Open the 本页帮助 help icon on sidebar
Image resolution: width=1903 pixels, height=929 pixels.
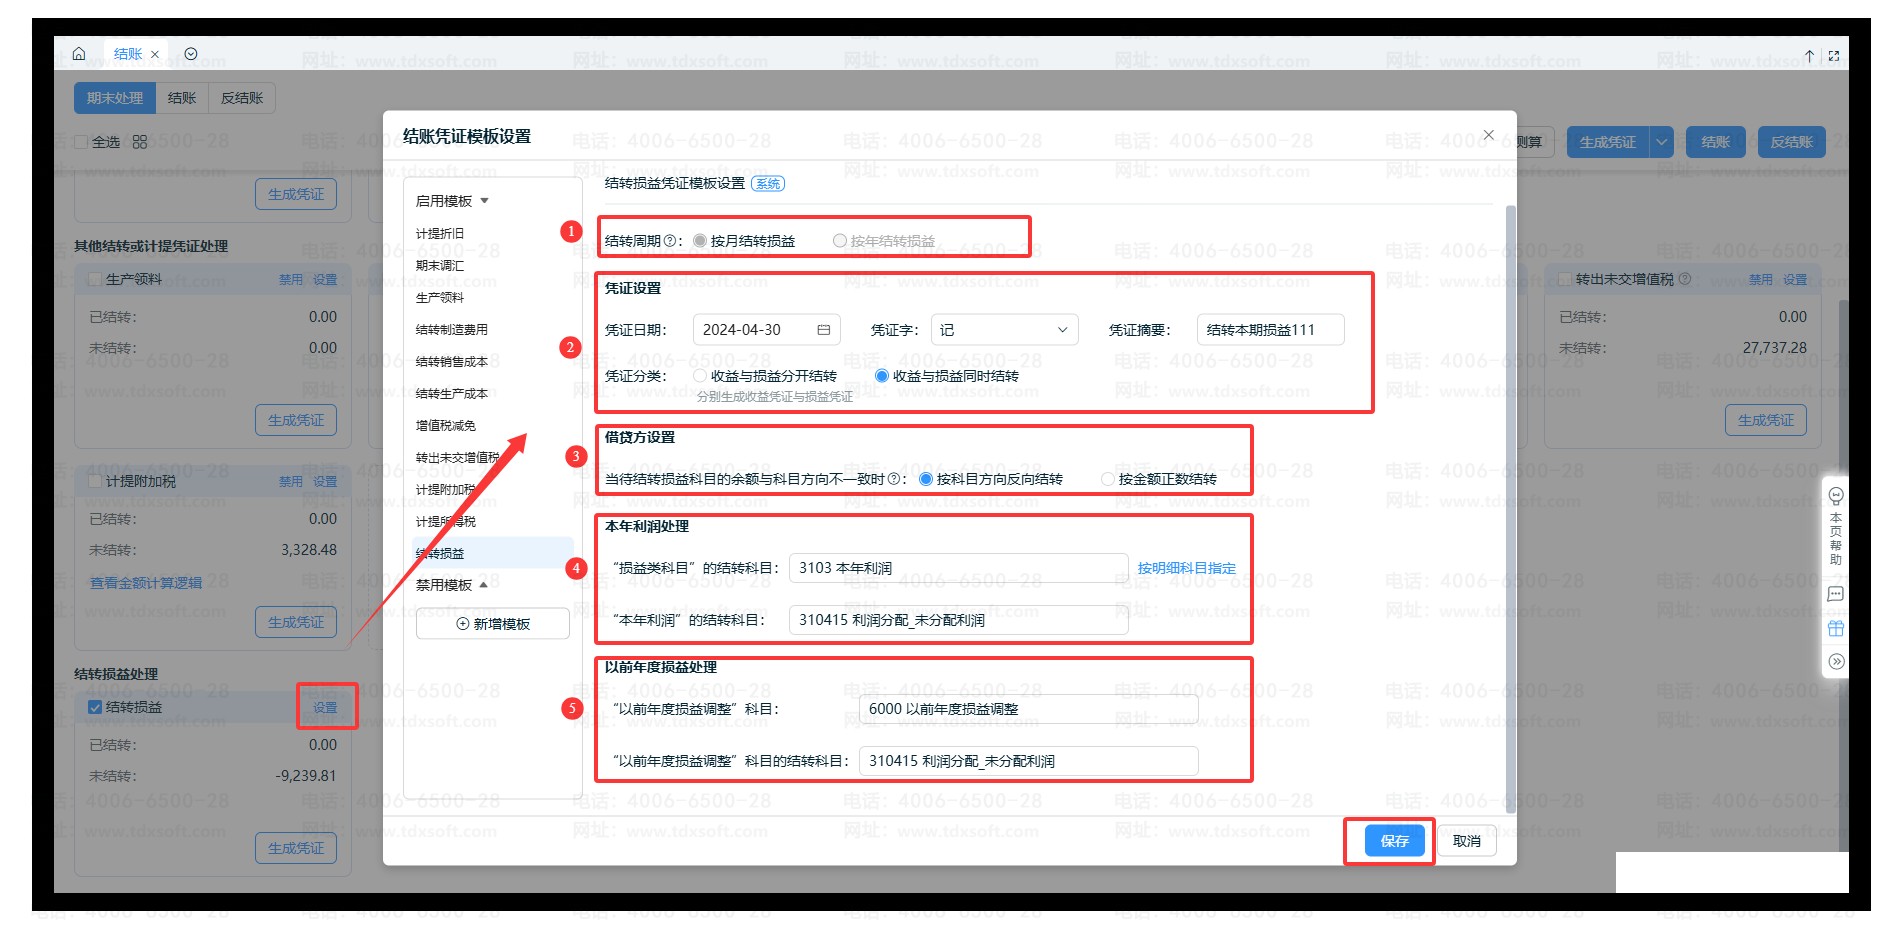(x=1835, y=496)
